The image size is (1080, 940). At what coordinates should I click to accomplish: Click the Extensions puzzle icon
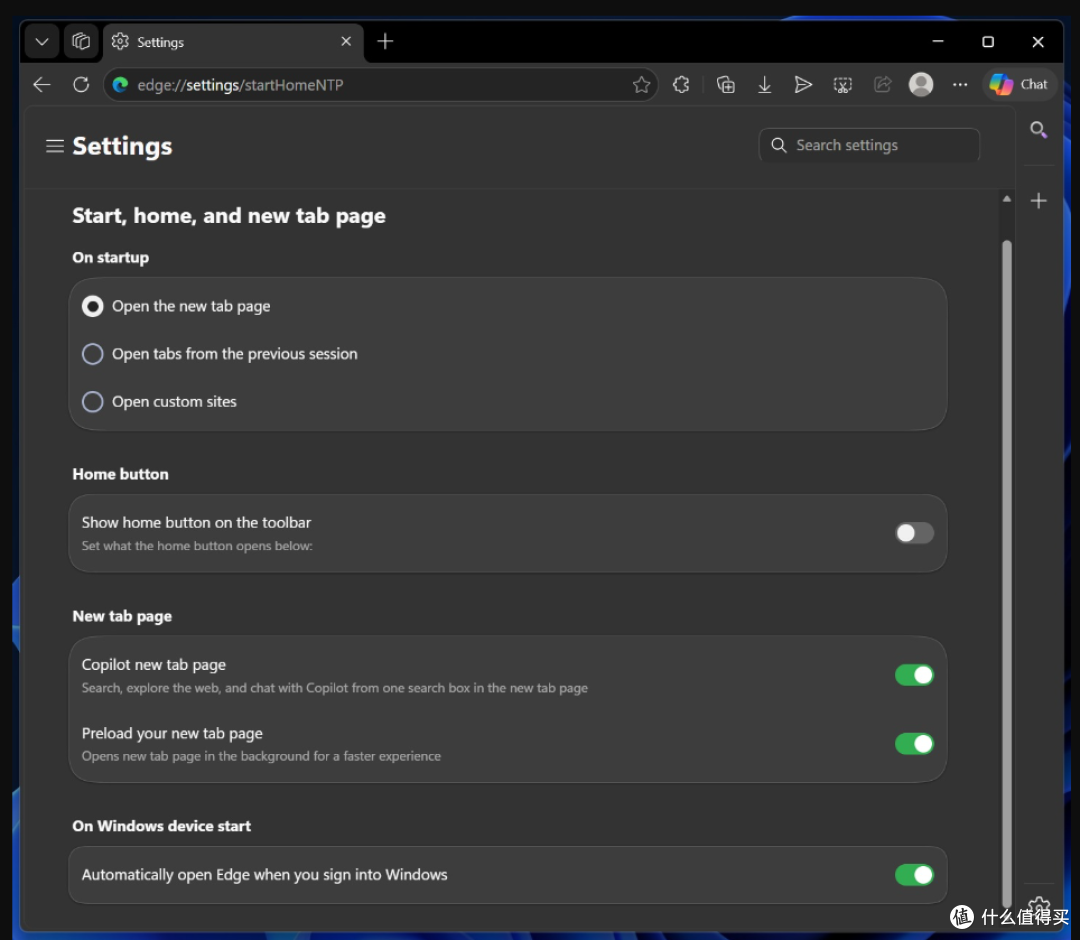[681, 85]
